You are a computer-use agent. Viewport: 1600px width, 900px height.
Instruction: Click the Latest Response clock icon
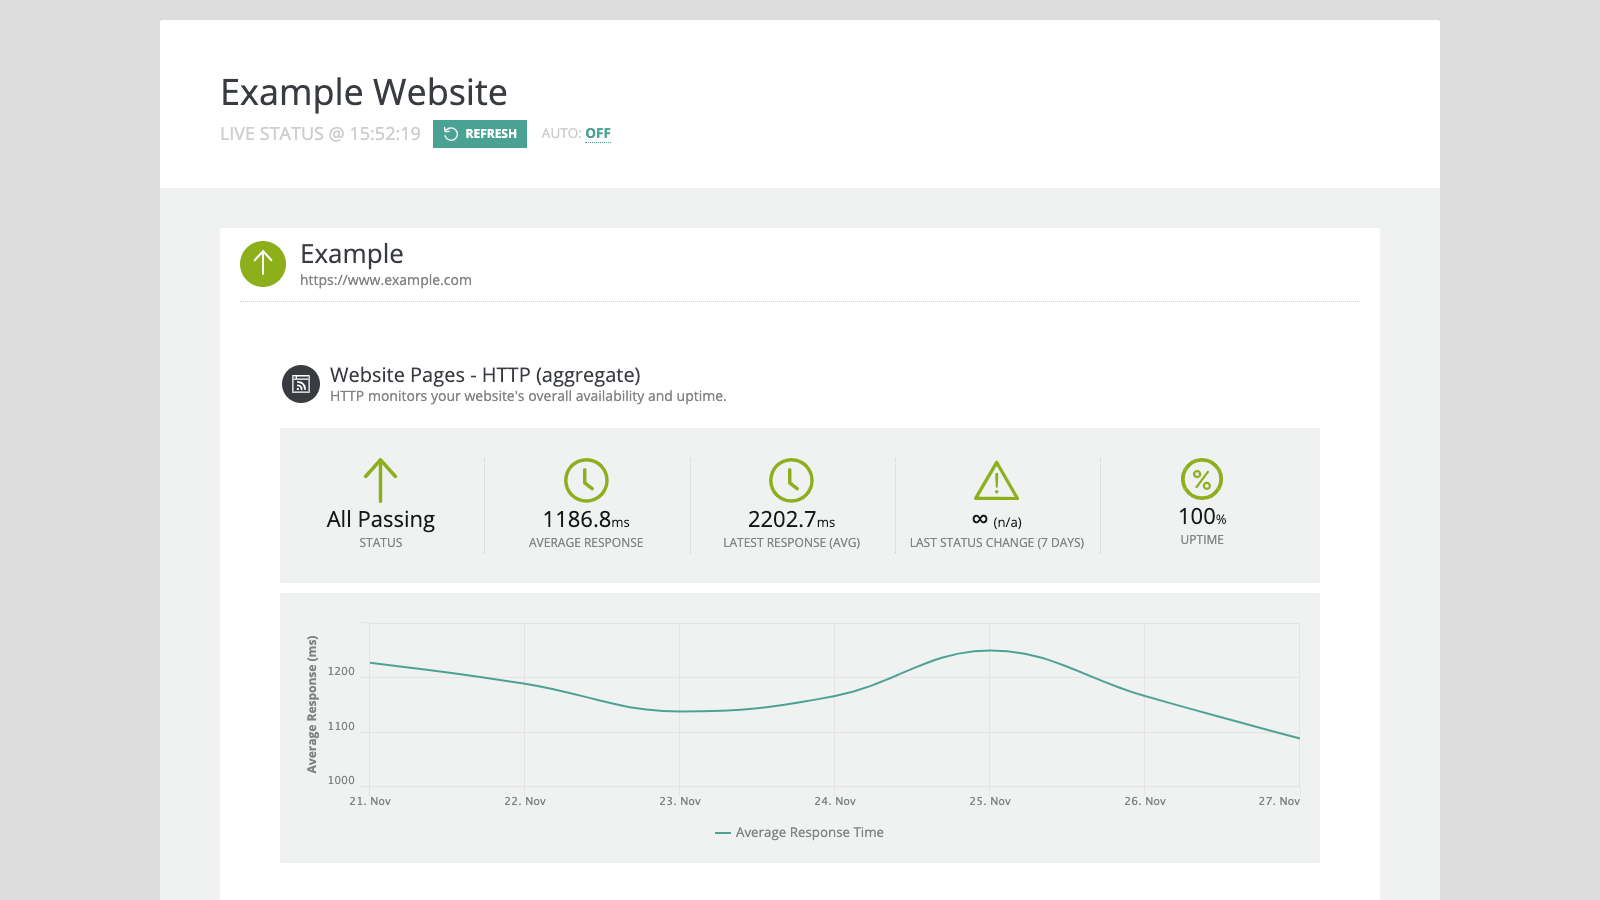(x=791, y=480)
